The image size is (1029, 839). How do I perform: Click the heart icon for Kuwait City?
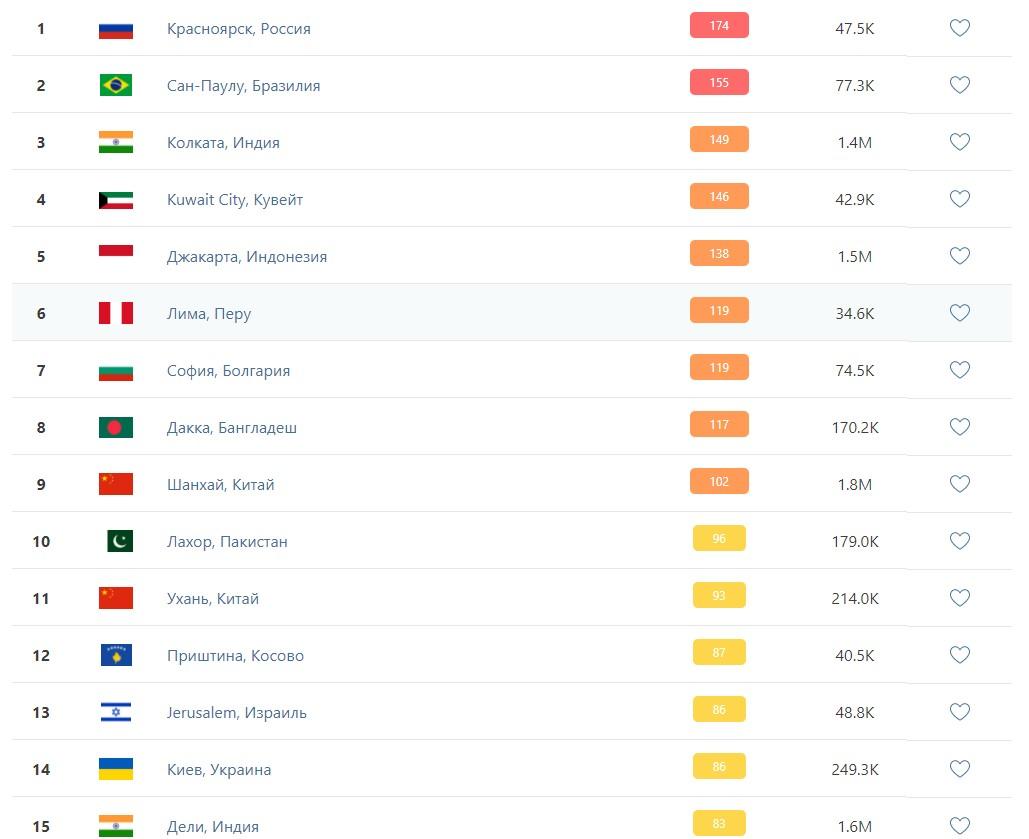coord(959,199)
